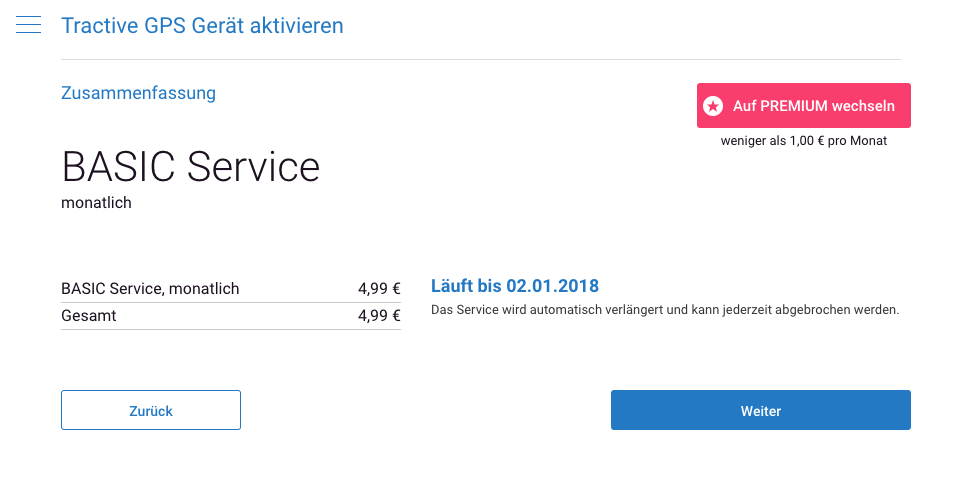Continue with the Weiter button
954x484 pixels.
(x=761, y=410)
